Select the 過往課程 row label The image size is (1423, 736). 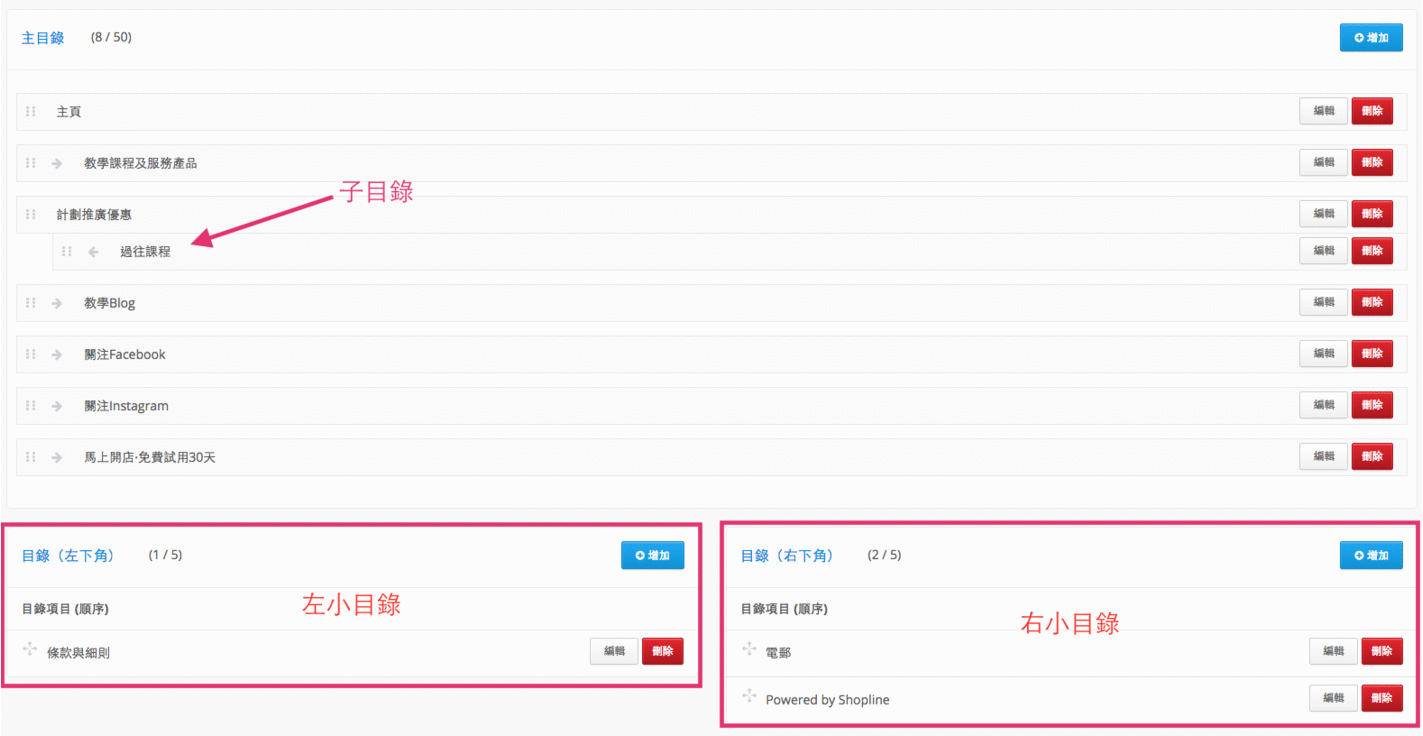point(145,252)
